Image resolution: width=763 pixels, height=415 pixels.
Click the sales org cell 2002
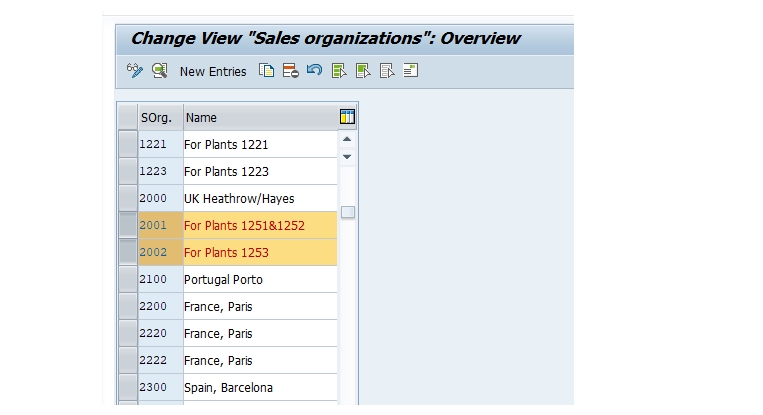tap(161, 253)
